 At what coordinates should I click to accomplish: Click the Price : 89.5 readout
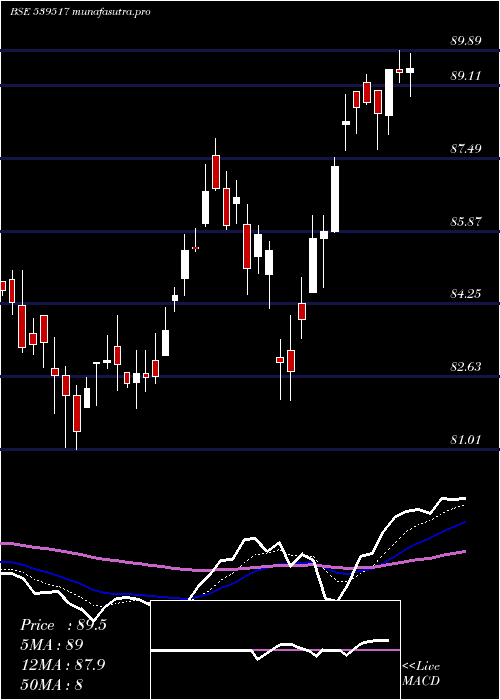pyautogui.click(x=63, y=625)
